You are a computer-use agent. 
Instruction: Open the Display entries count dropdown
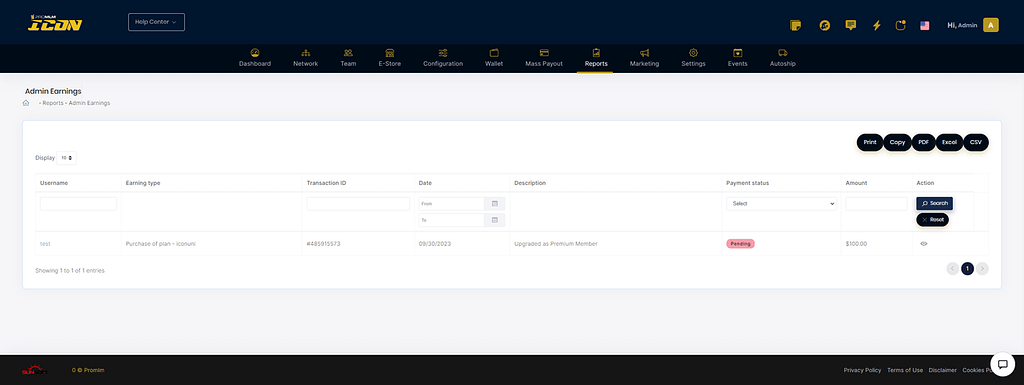(67, 158)
